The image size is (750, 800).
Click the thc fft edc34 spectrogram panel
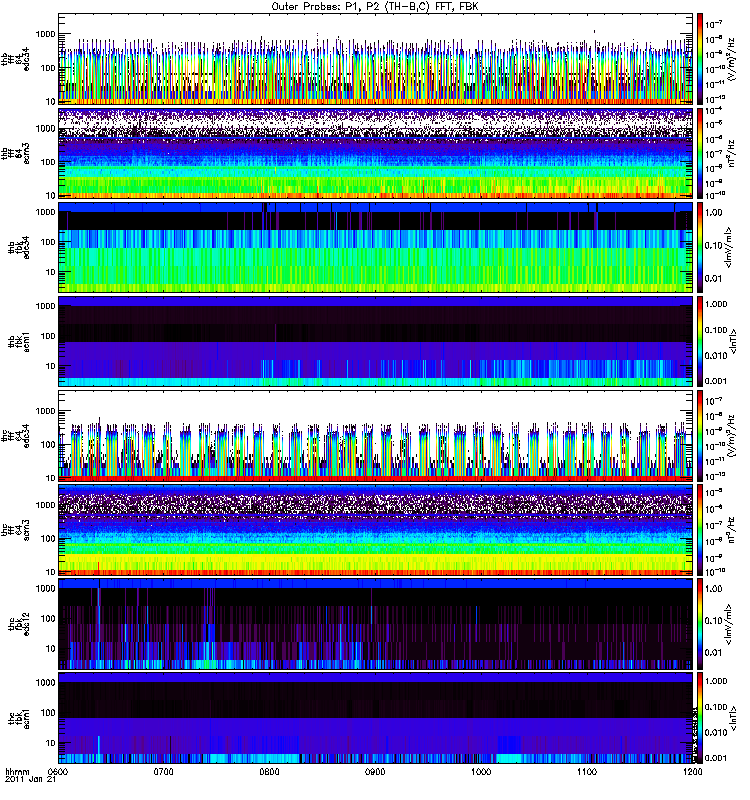376,435
